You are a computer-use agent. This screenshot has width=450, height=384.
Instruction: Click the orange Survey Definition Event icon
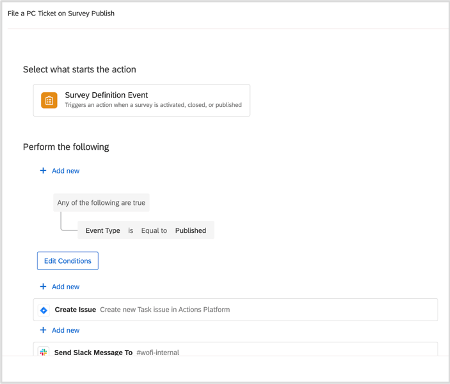[x=49, y=100]
